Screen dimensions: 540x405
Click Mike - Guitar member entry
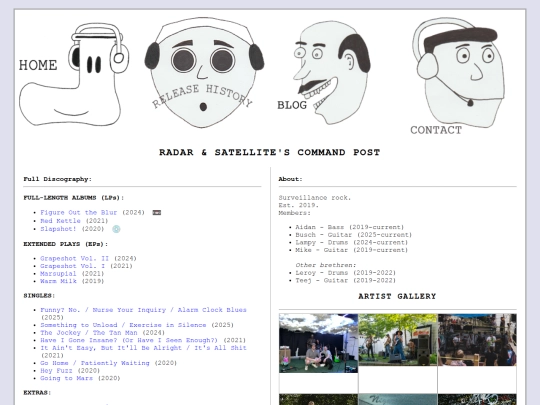(352, 250)
